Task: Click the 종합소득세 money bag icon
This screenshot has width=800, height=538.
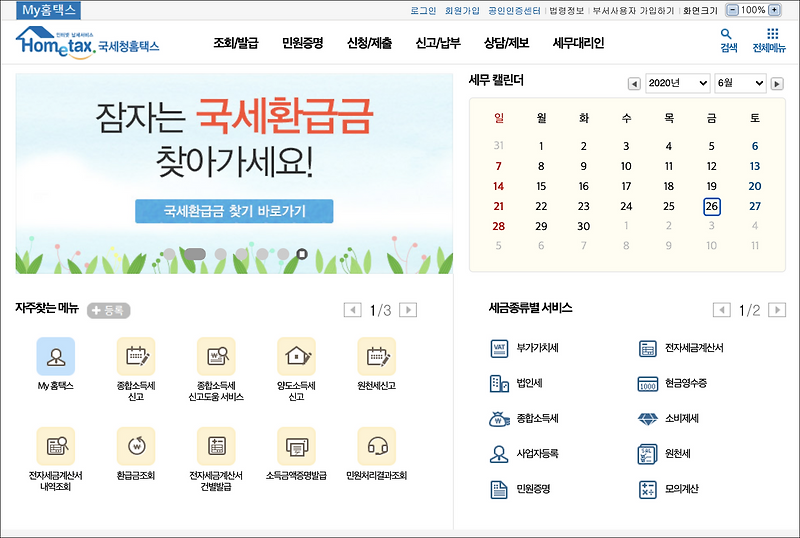Action: 499,419
